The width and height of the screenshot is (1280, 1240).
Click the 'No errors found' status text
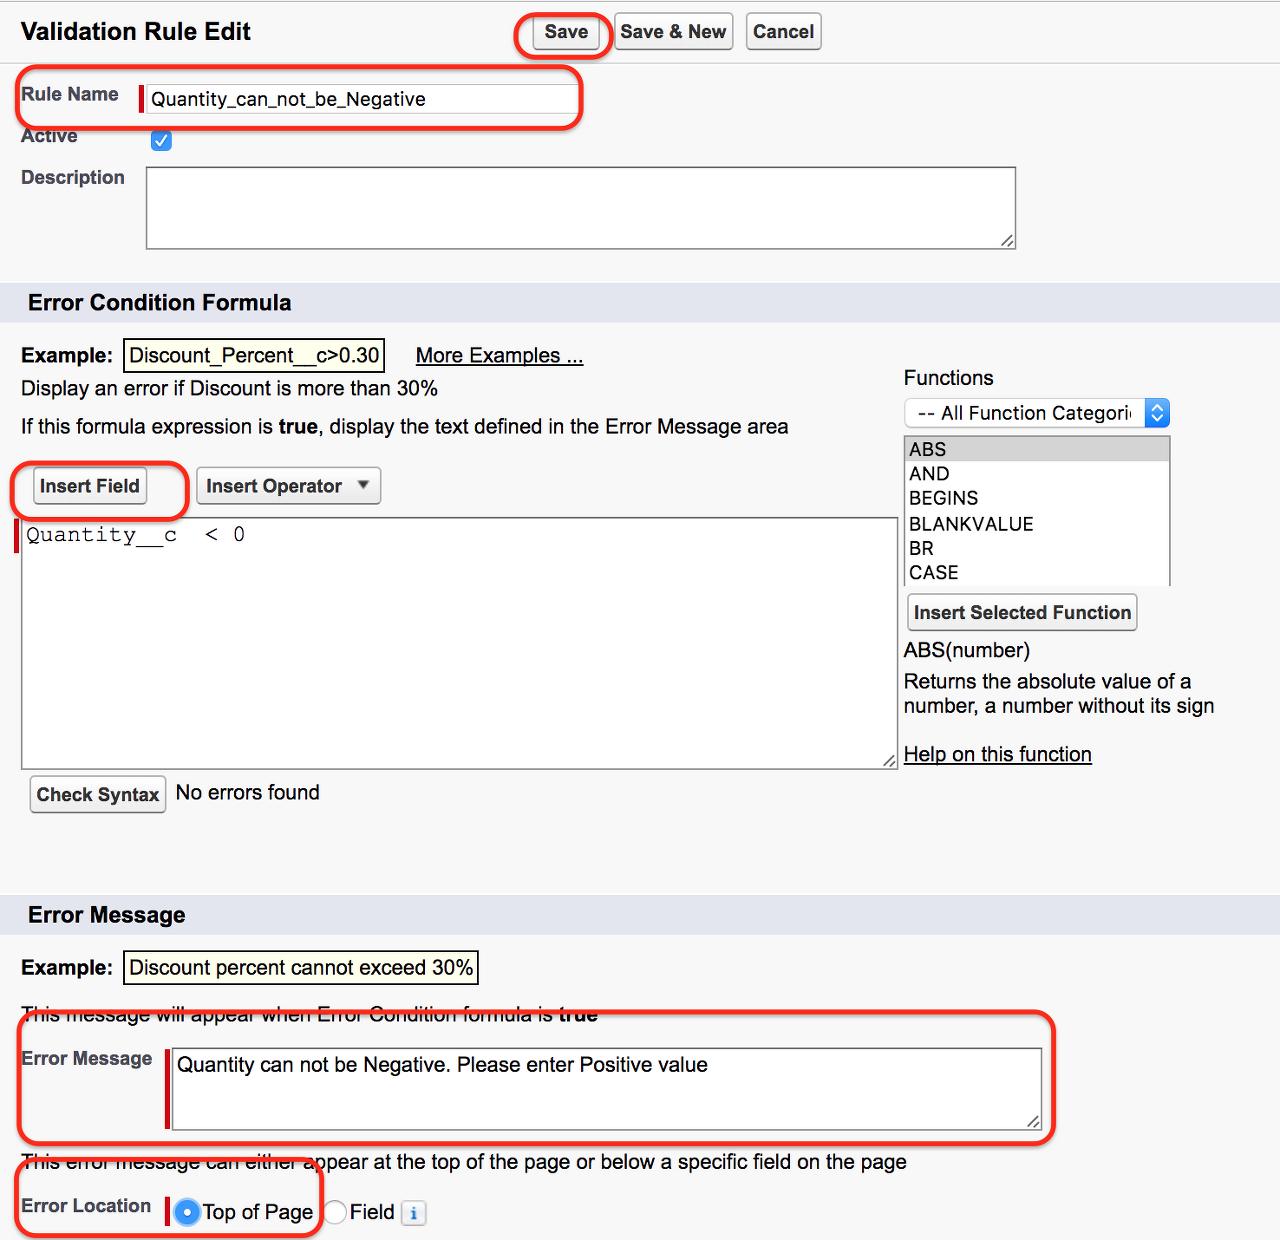[x=248, y=793]
